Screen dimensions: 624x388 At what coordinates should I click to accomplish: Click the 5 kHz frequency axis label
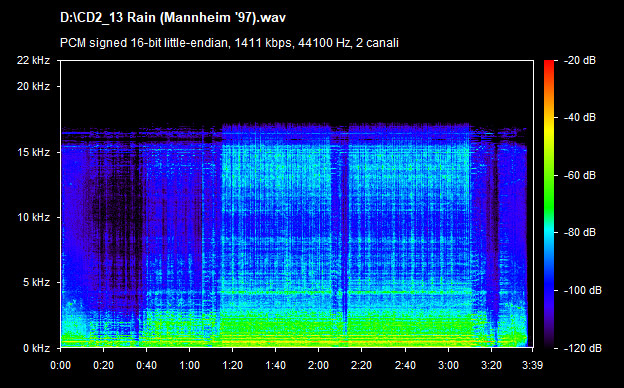click(x=36, y=283)
